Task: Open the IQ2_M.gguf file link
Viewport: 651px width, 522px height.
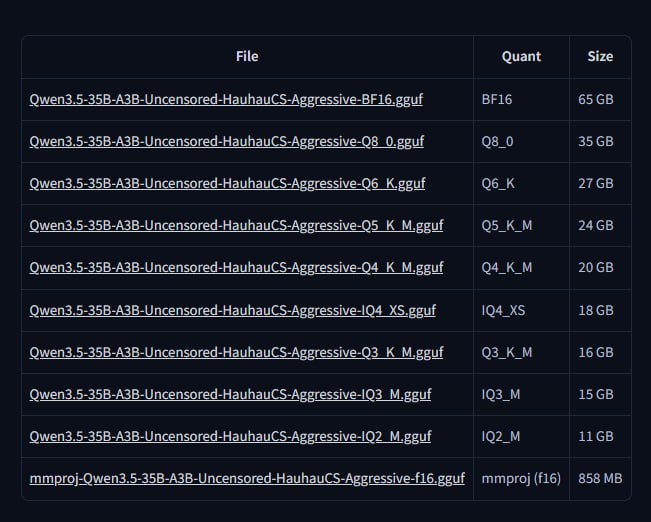Action: point(231,436)
